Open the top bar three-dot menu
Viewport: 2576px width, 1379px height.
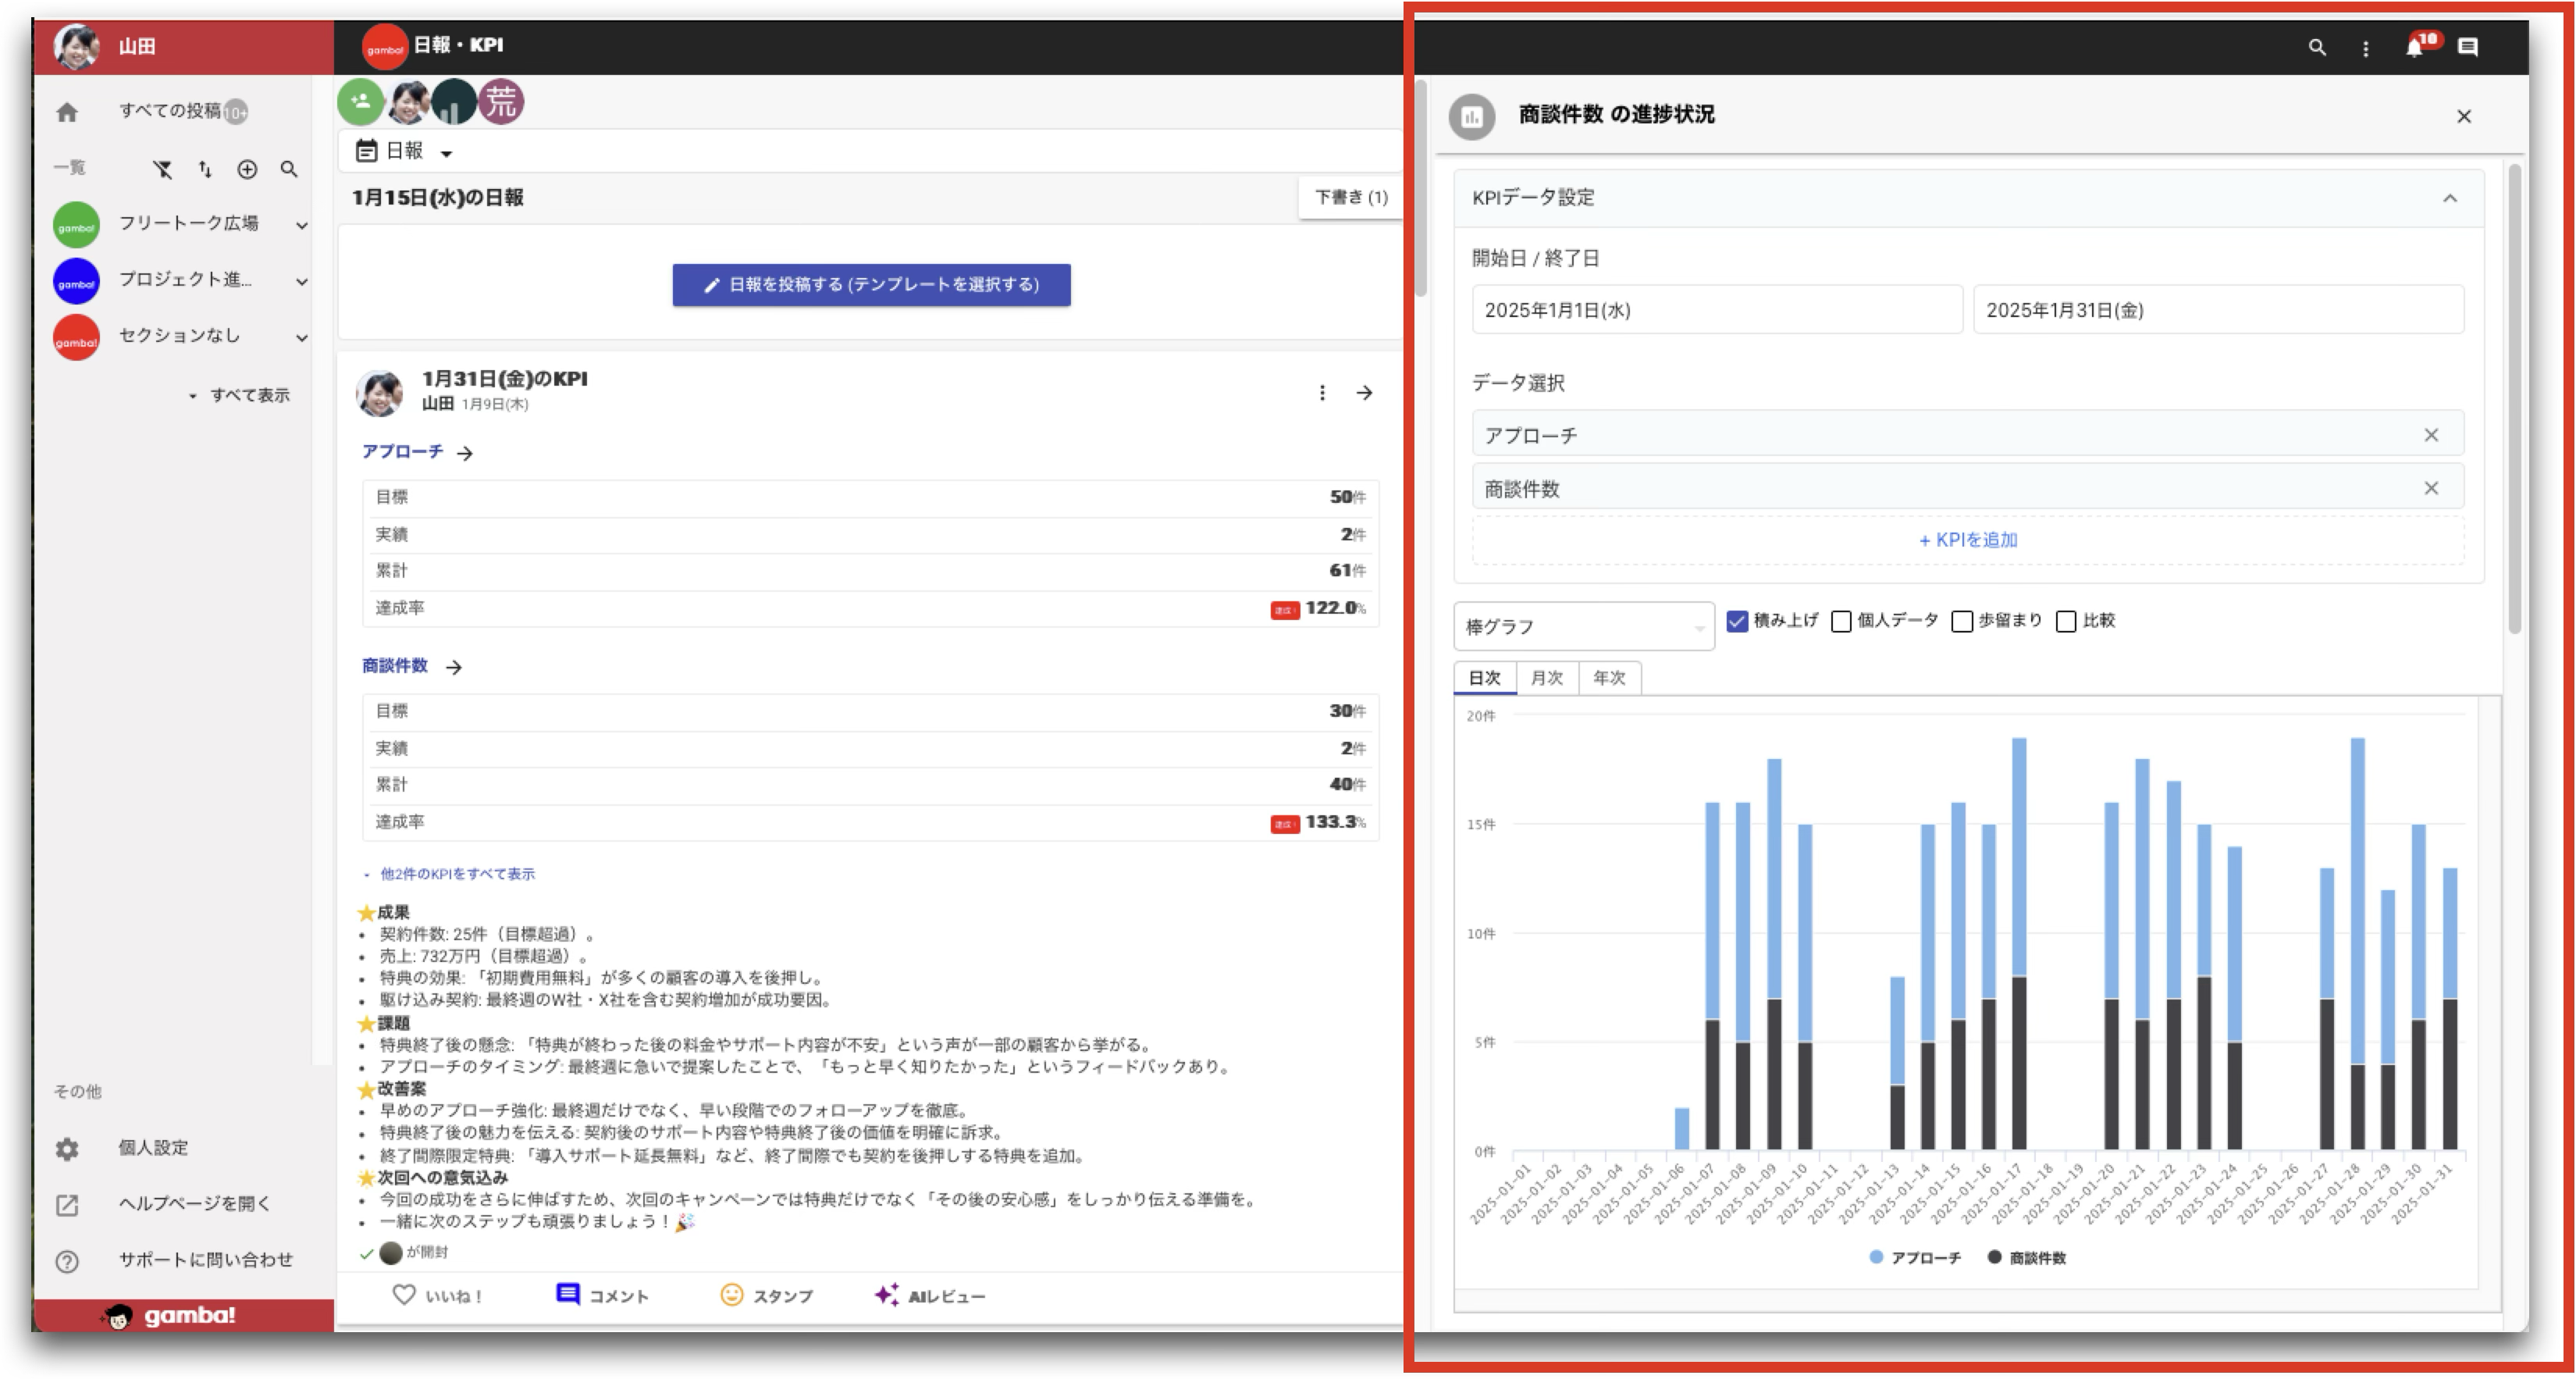(2365, 48)
